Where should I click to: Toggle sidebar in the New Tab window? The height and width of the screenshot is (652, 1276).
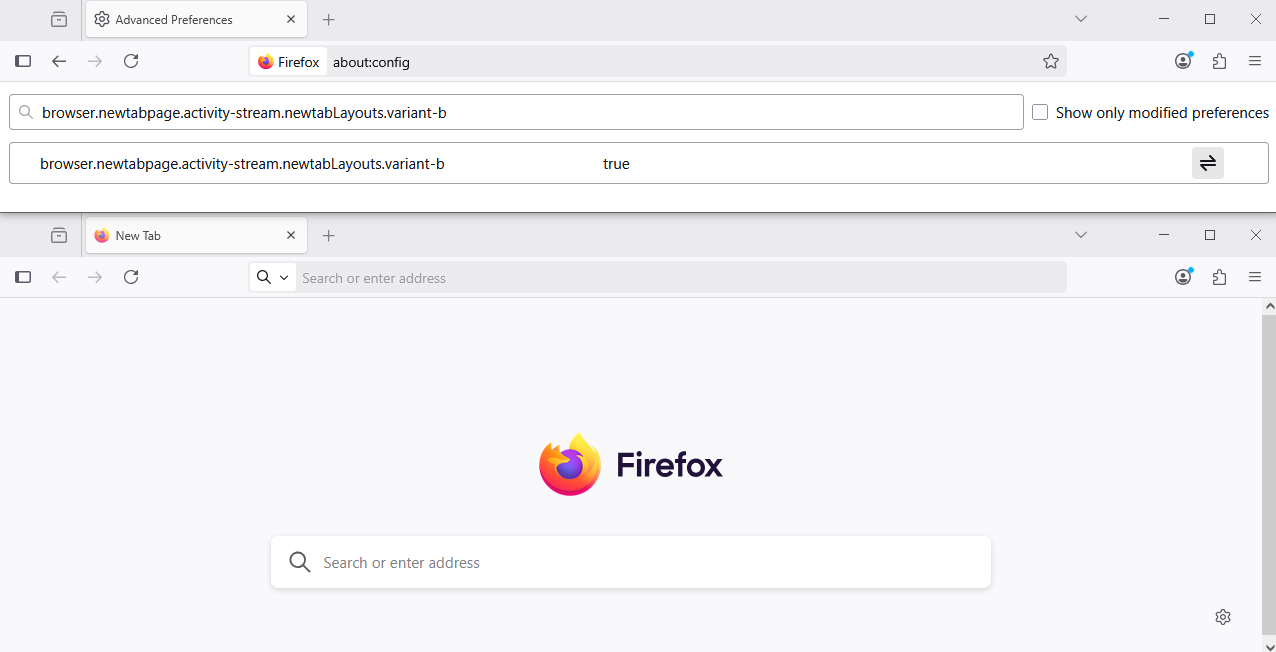pos(23,277)
